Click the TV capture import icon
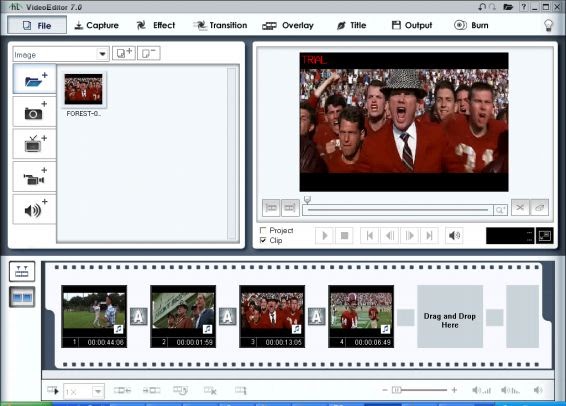 35,144
